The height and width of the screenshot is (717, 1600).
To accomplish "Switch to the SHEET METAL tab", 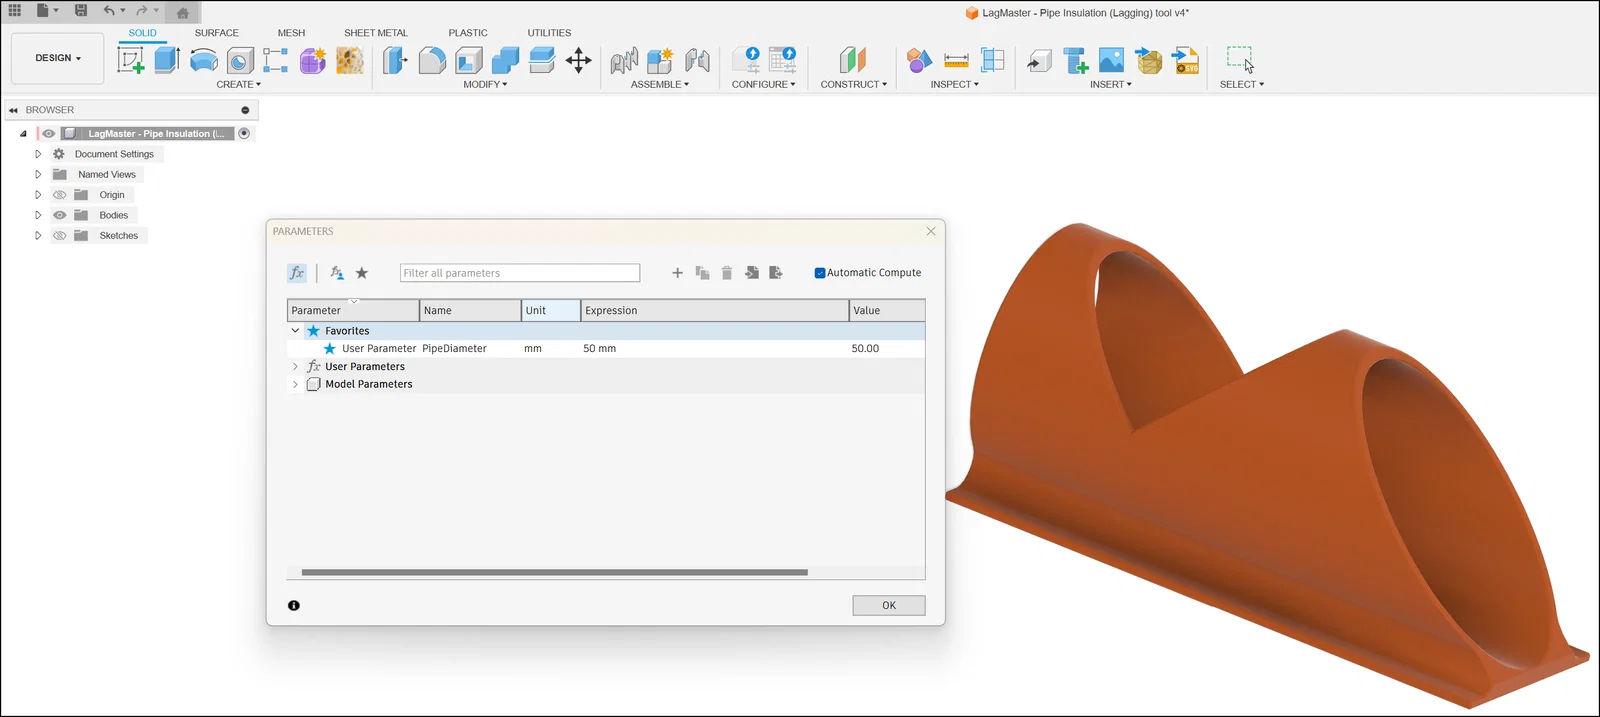I will coord(376,33).
